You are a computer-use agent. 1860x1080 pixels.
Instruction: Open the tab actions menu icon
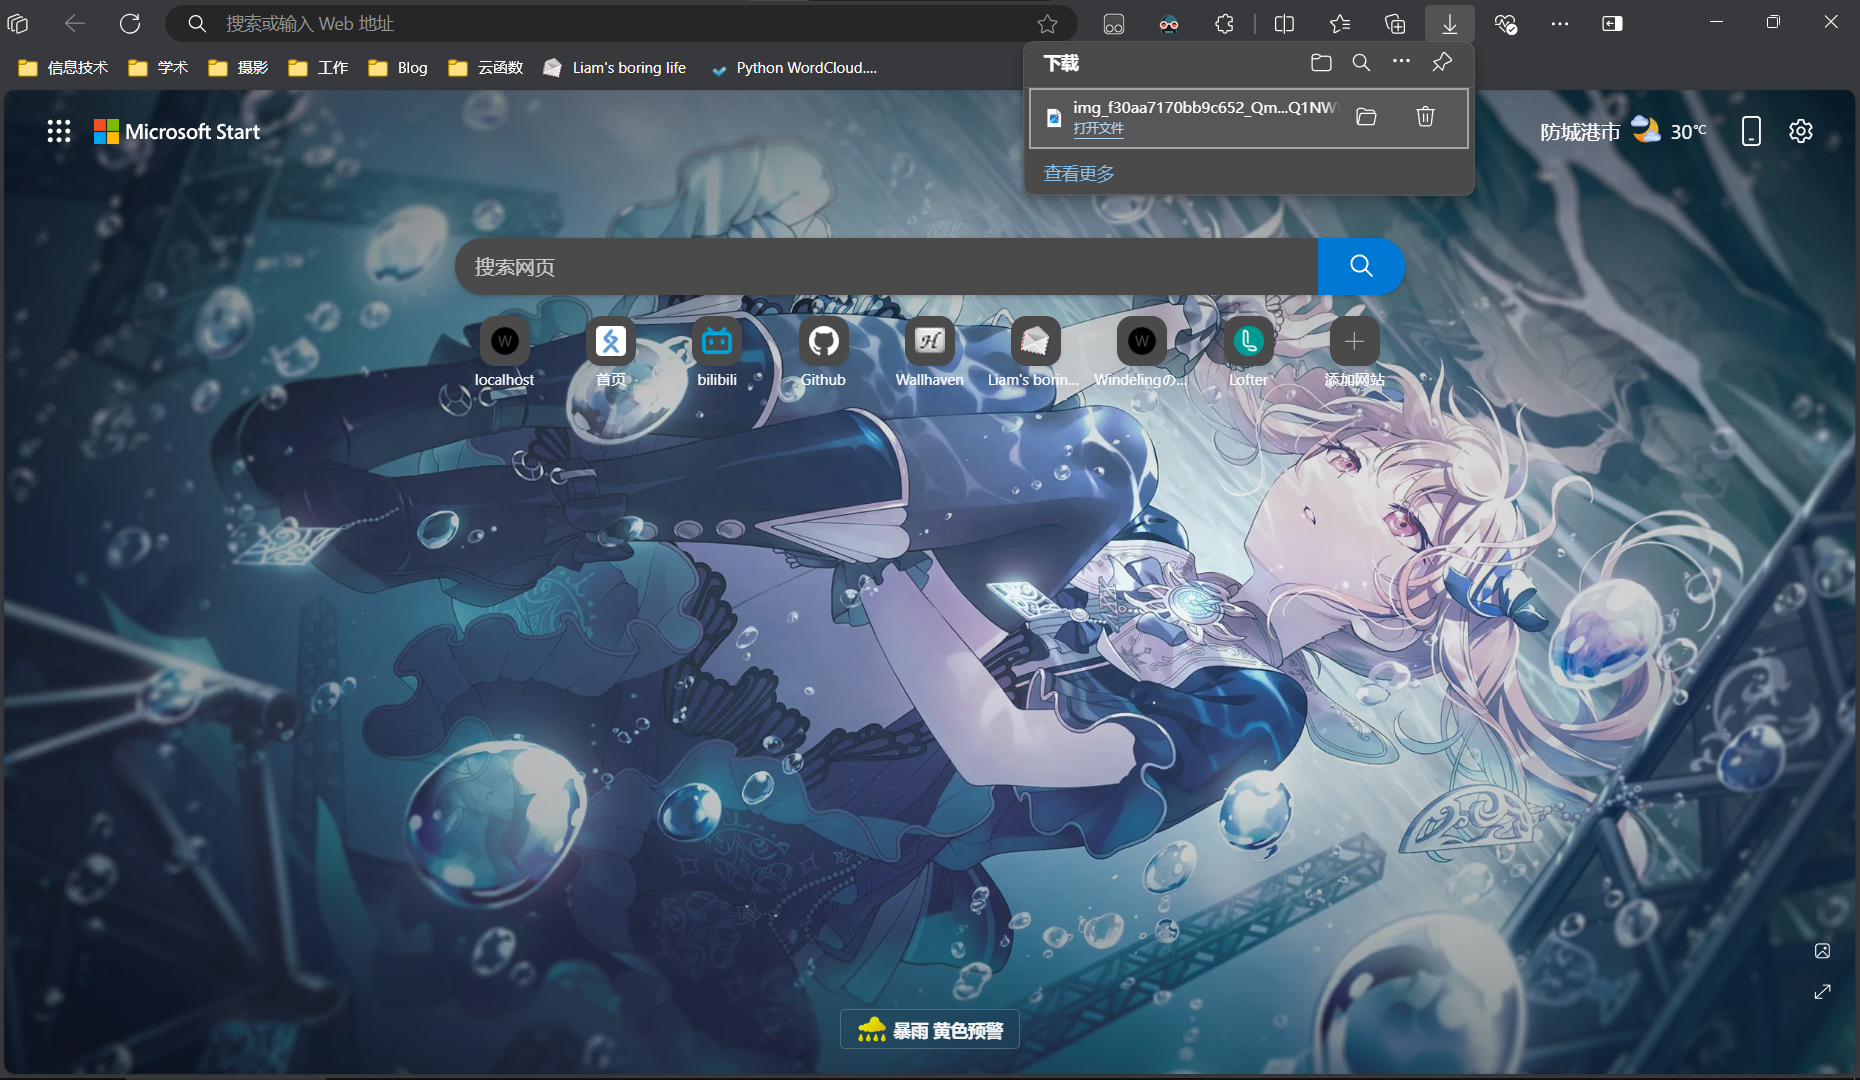click(x=18, y=23)
